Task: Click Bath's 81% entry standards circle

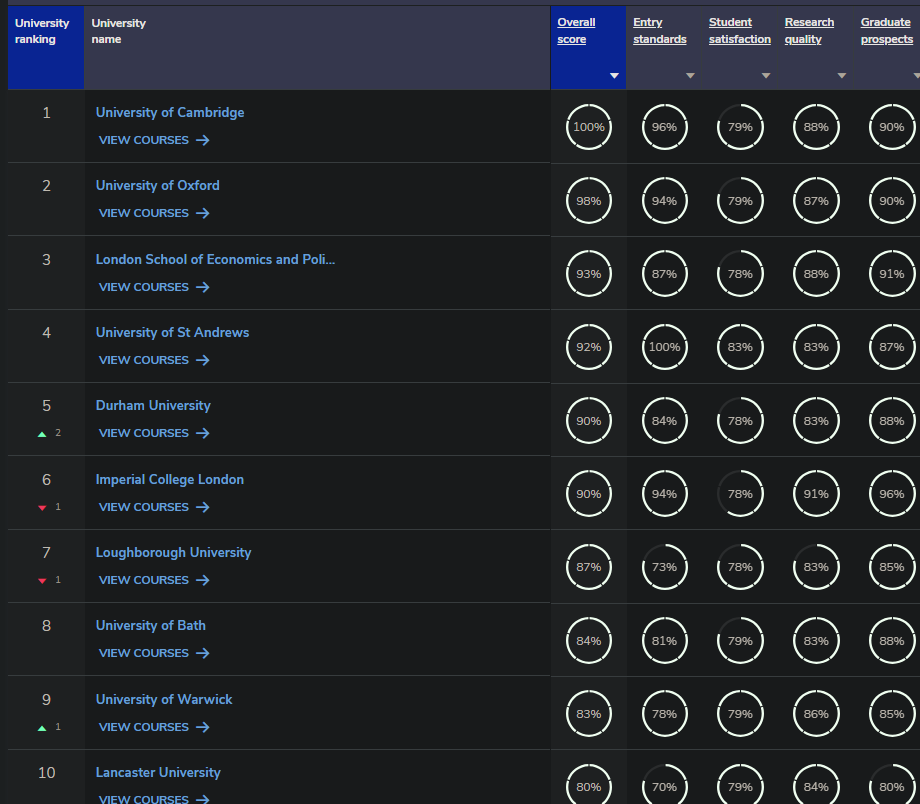Action: [x=664, y=641]
